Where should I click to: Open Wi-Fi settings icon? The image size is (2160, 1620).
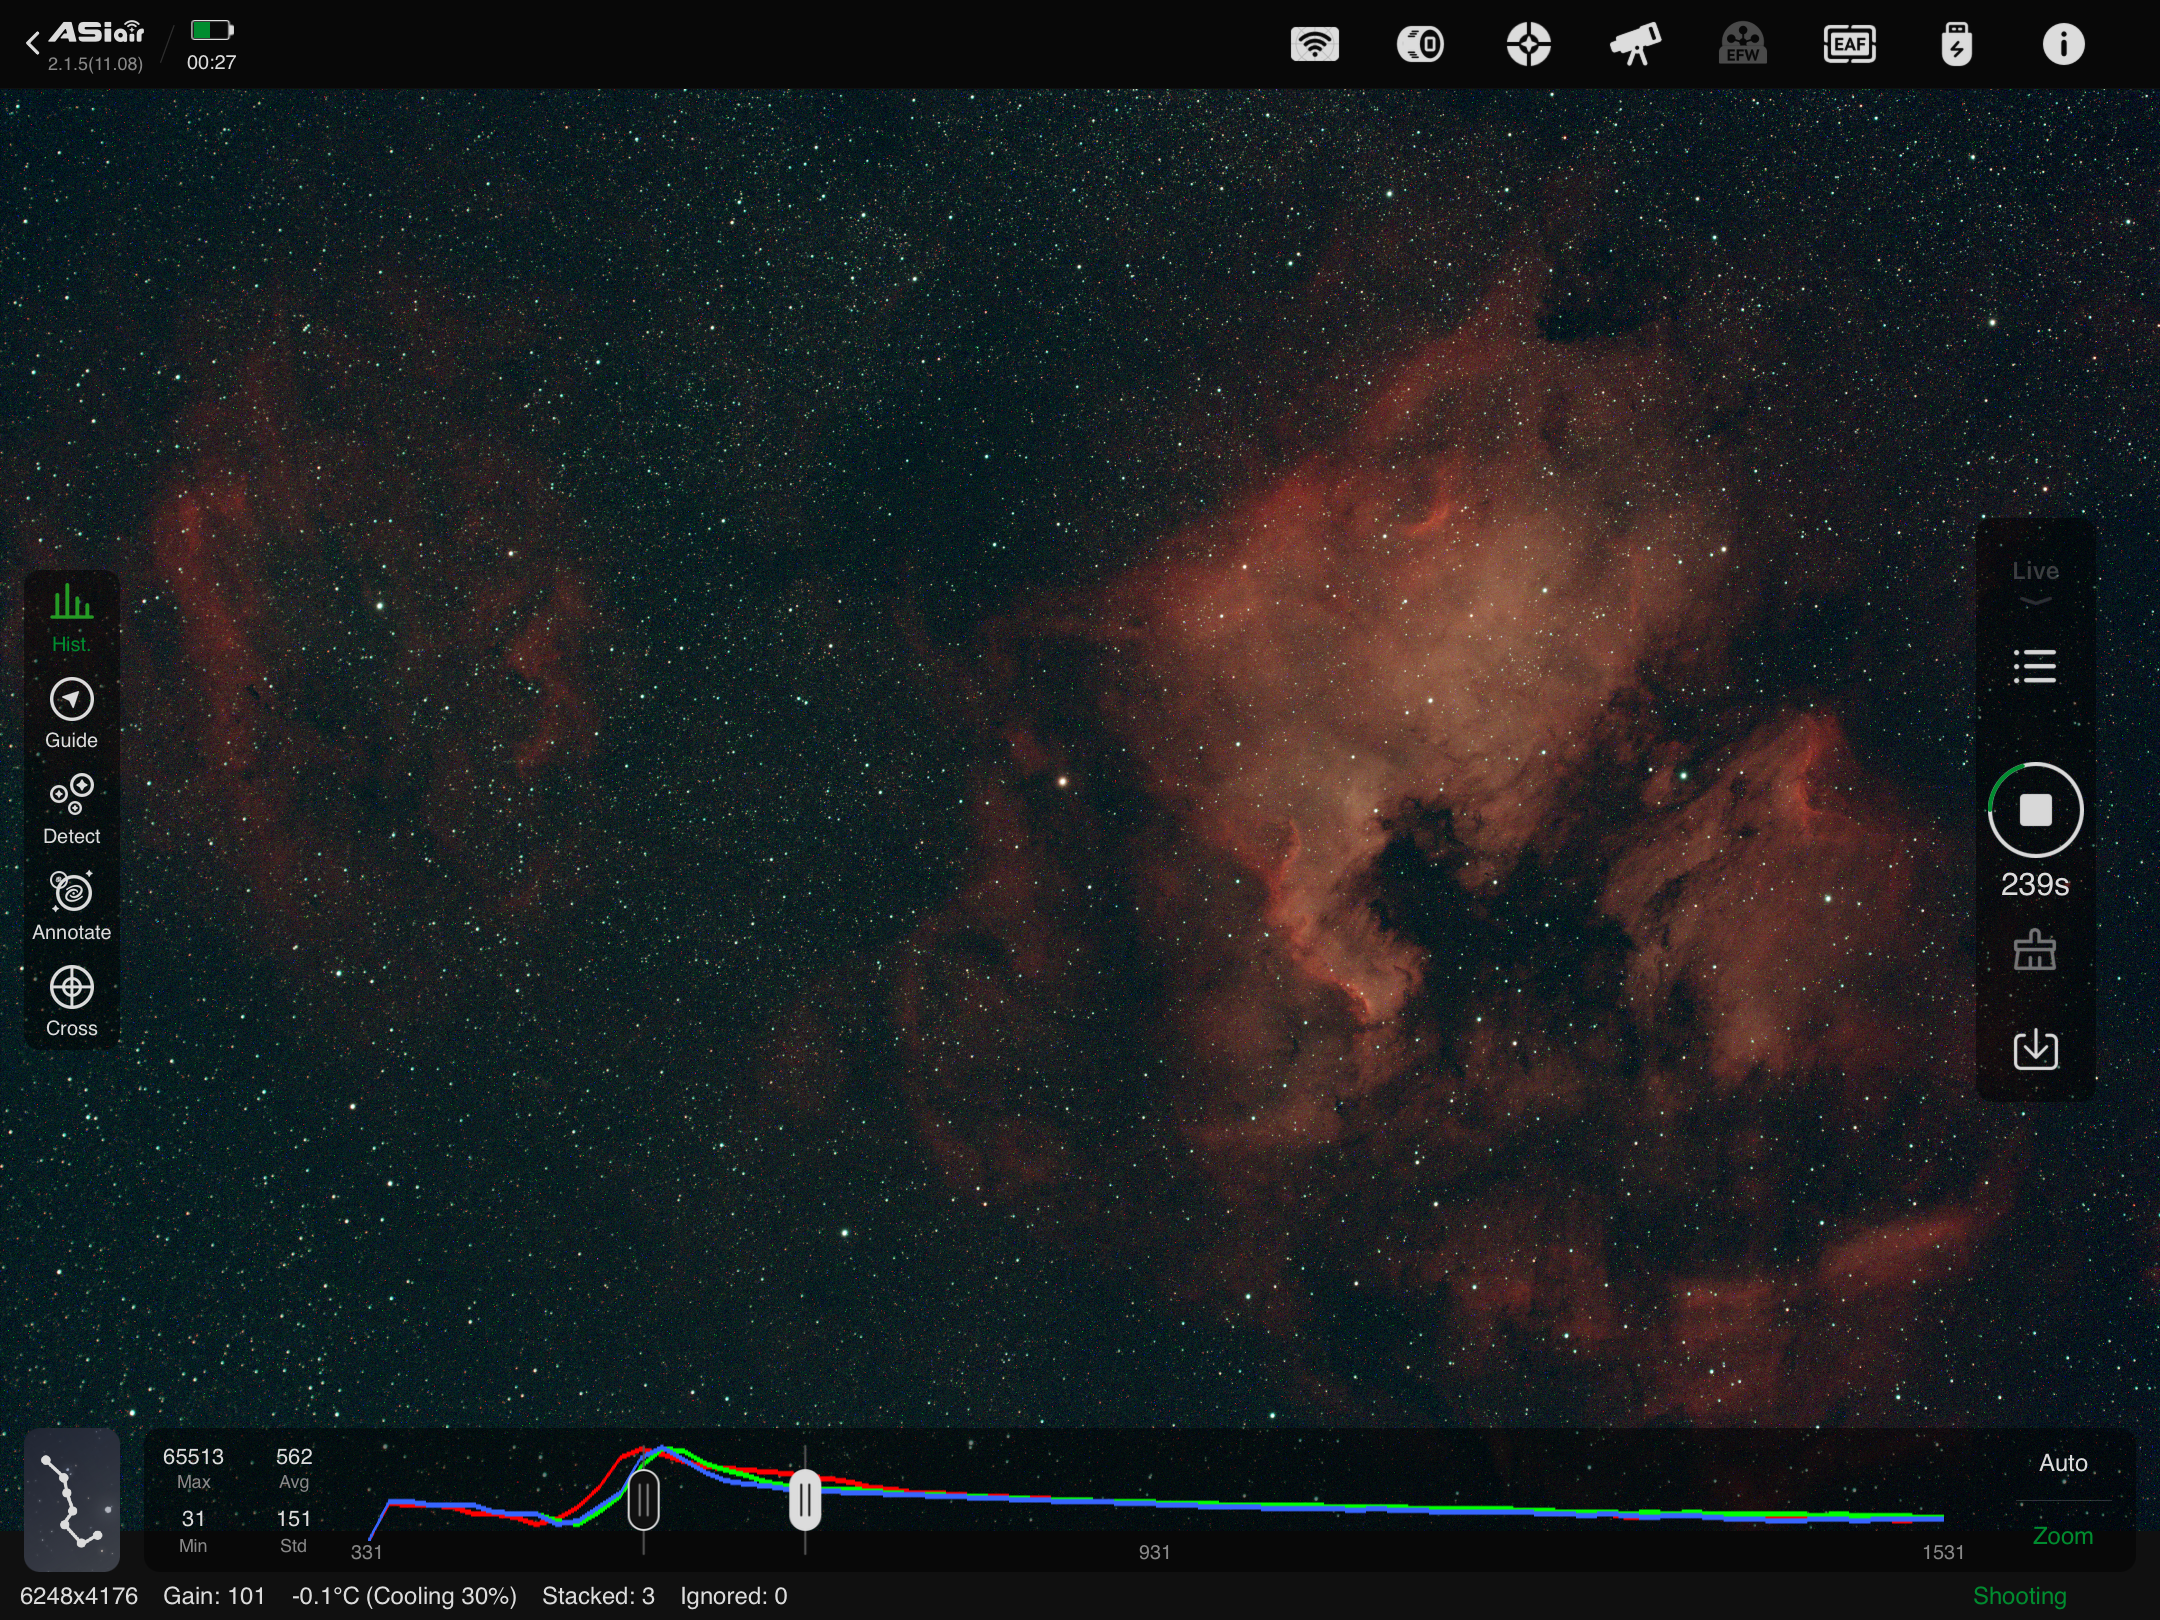click(x=1314, y=45)
